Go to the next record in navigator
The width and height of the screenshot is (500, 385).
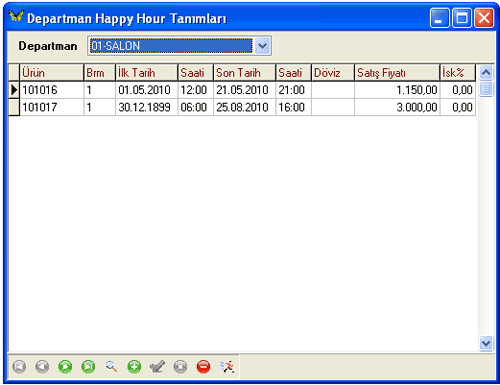tap(65, 367)
